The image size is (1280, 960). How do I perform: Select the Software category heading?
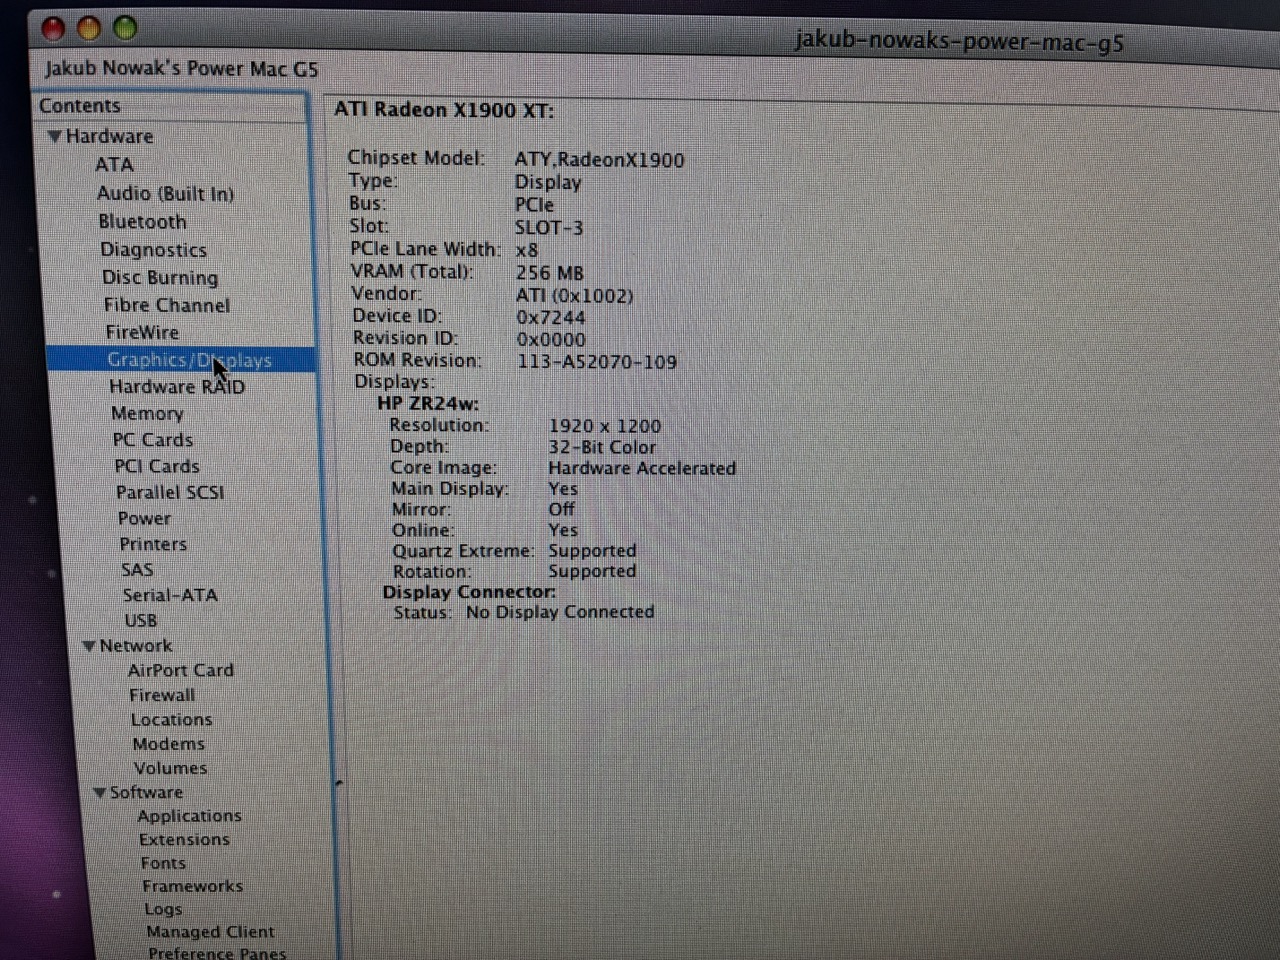[x=146, y=793]
